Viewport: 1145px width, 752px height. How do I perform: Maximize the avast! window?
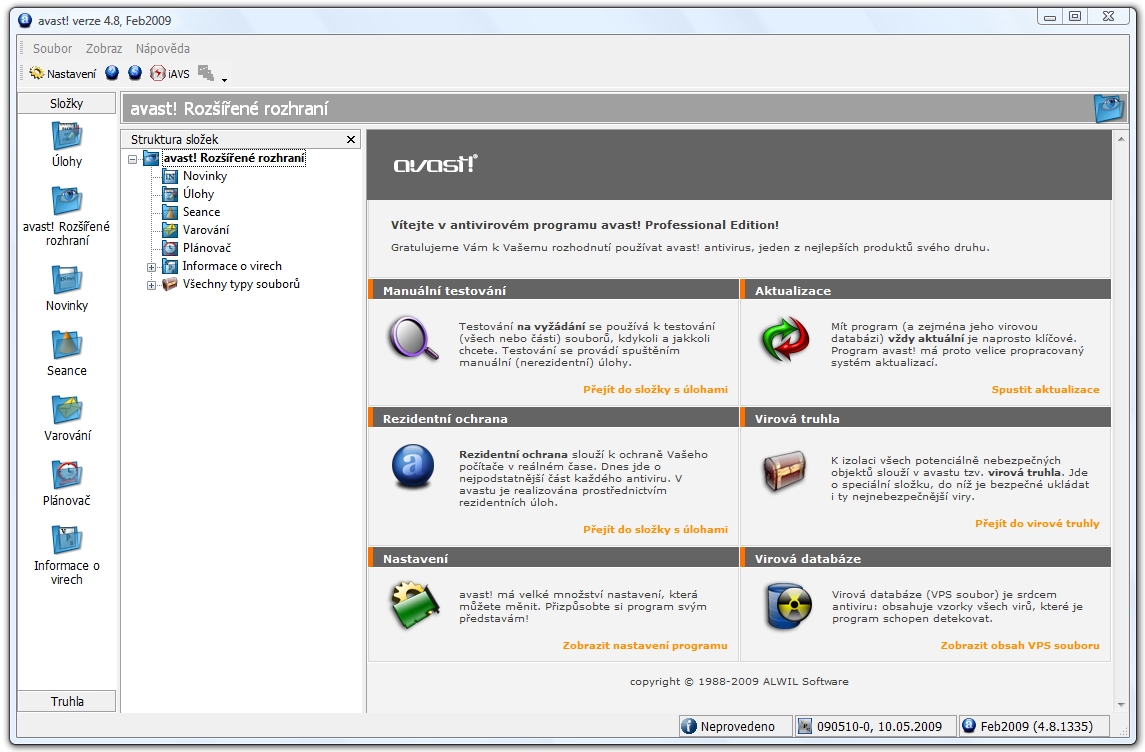click(x=1075, y=16)
